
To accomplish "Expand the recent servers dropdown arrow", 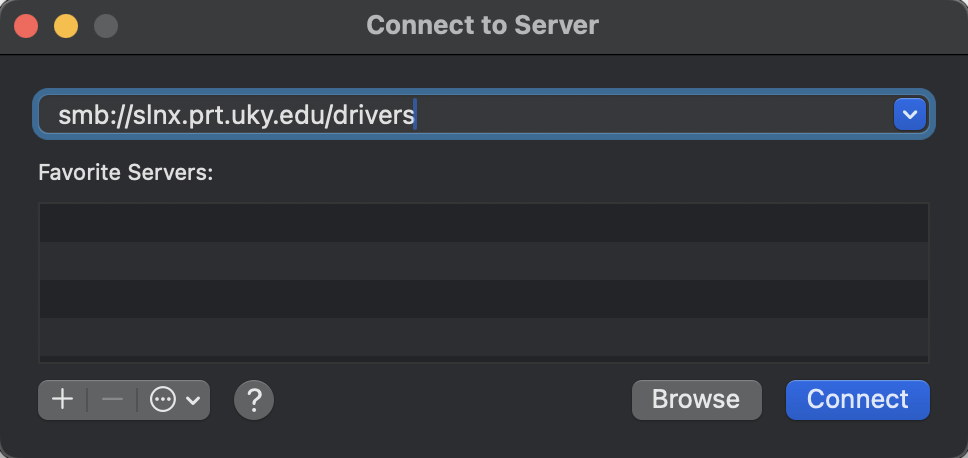I will 910,114.
